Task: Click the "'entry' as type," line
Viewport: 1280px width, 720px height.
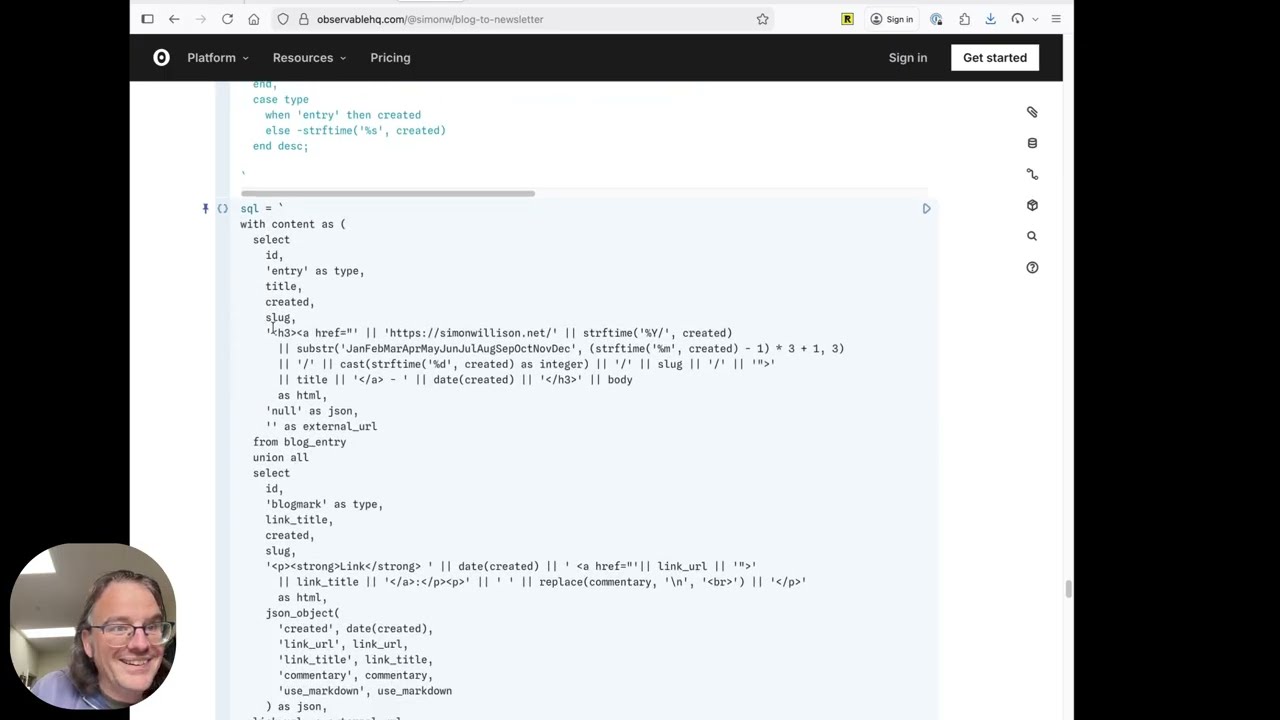Action: [315, 271]
